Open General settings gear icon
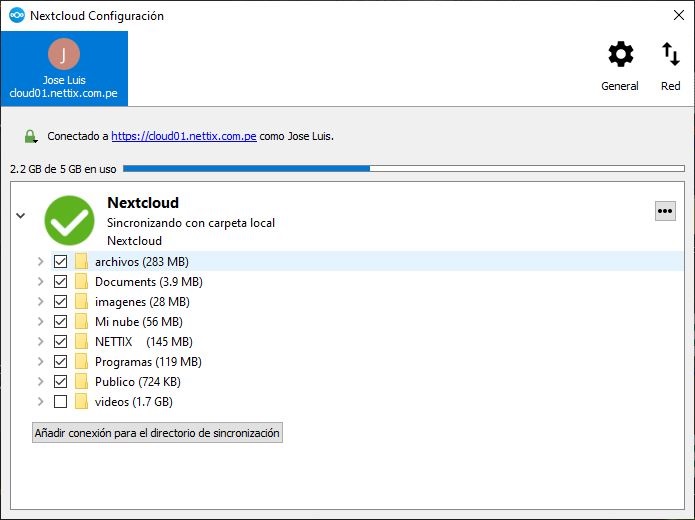Screen dimensions: 695x520 pyautogui.click(x=620, y=56)
